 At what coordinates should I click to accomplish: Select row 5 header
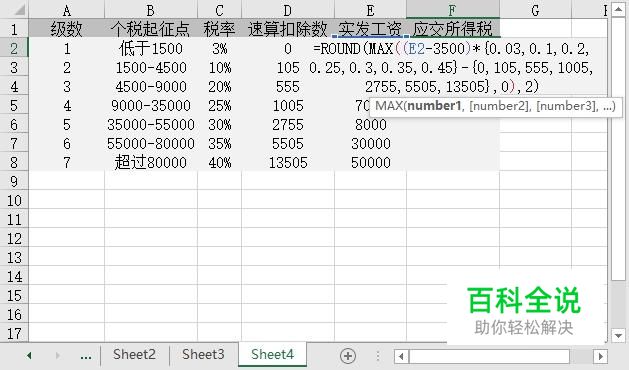[x=14, y=105]
